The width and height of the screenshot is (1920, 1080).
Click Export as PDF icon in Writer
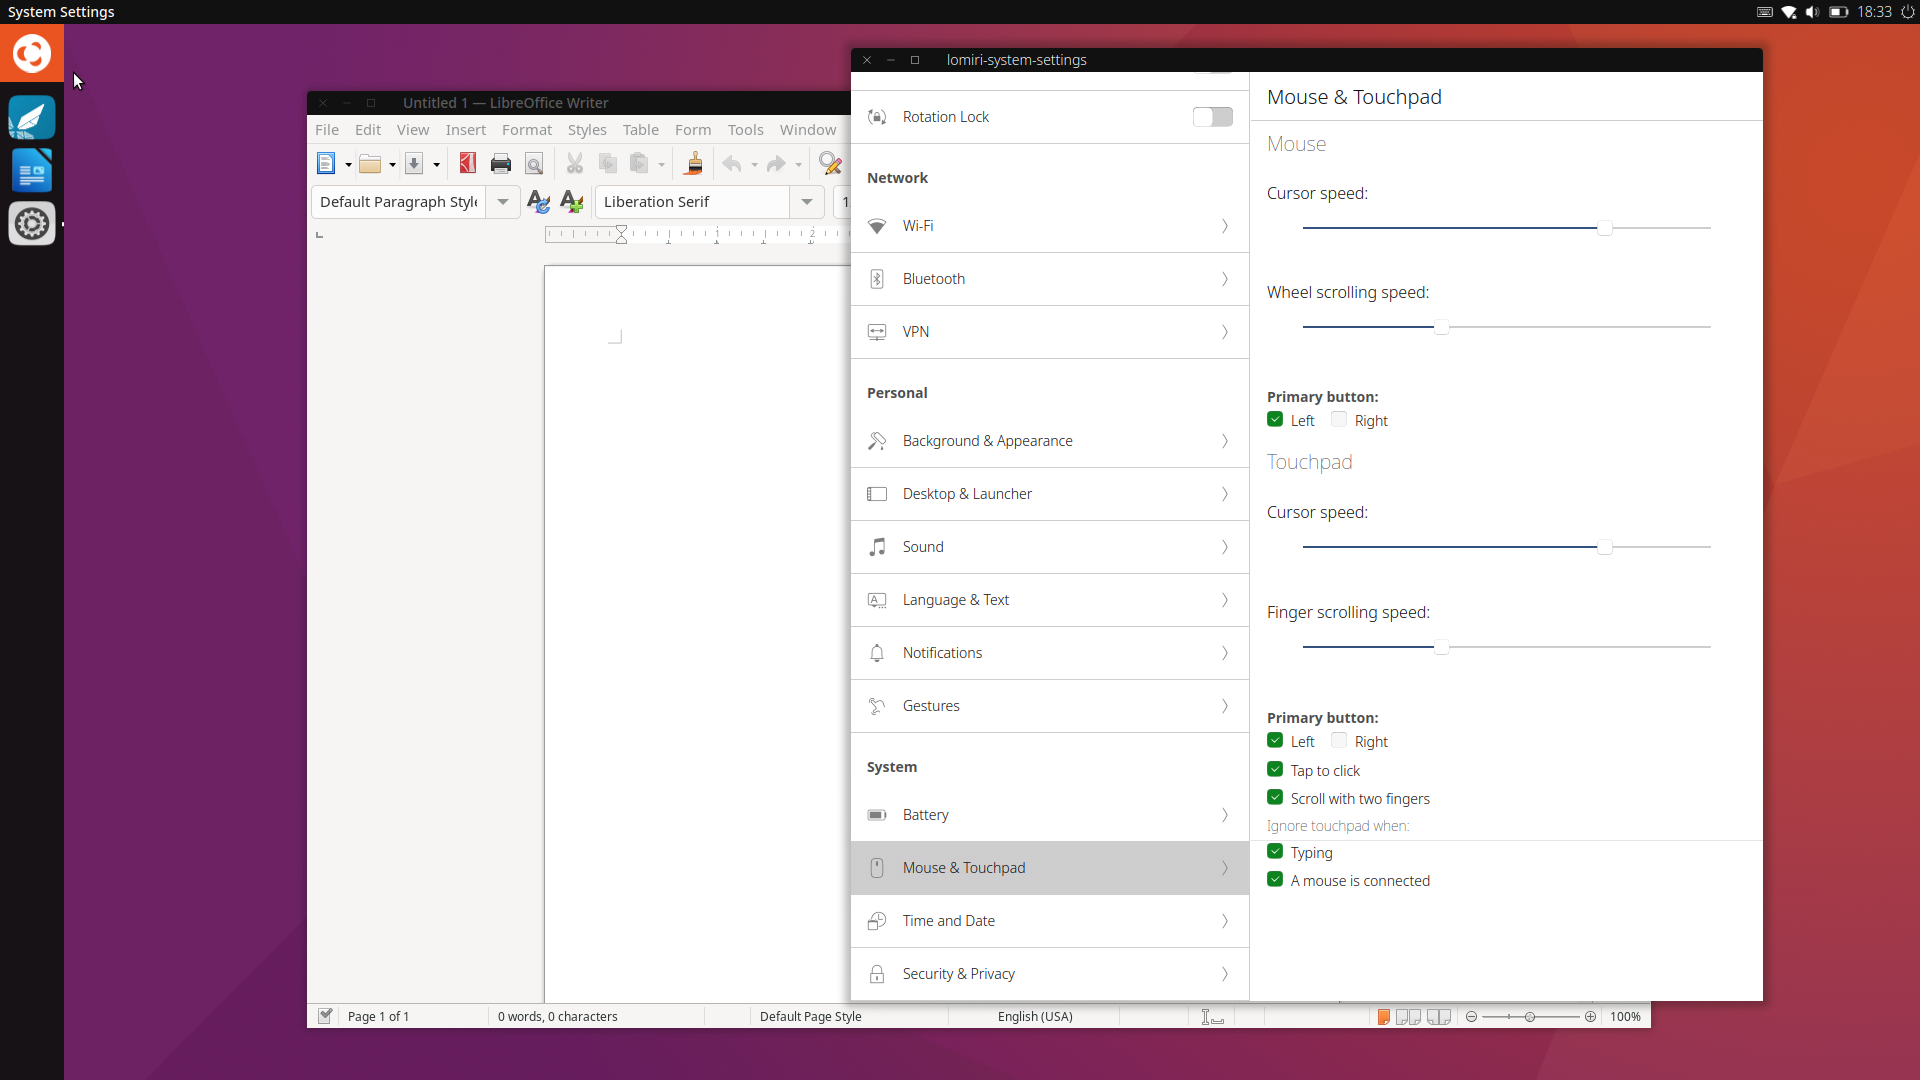click(467, 164)
